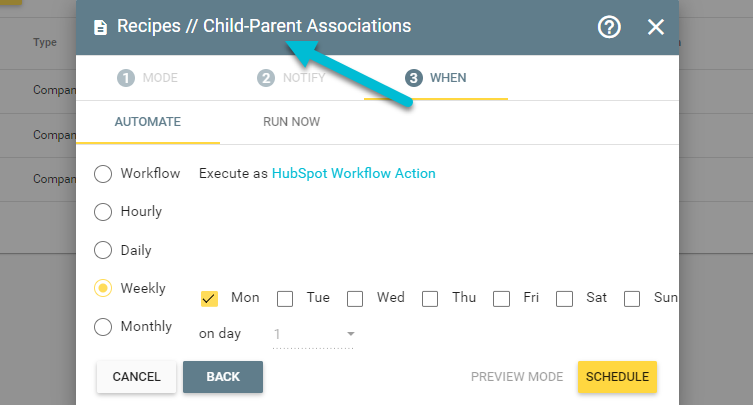This screenshot has width=753, height=405.
Task: Select the AUTOMATE tab
Action: click(147, 122)
